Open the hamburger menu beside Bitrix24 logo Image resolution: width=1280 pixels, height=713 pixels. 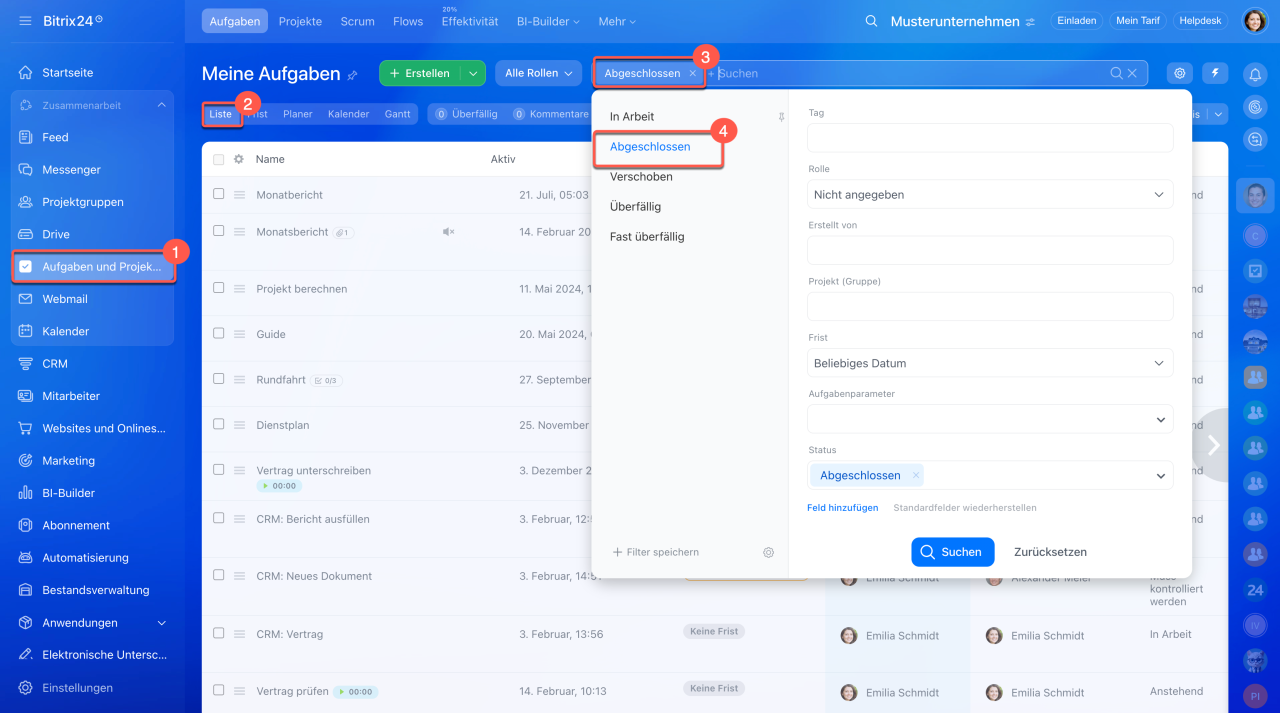[x=25, y=21]
